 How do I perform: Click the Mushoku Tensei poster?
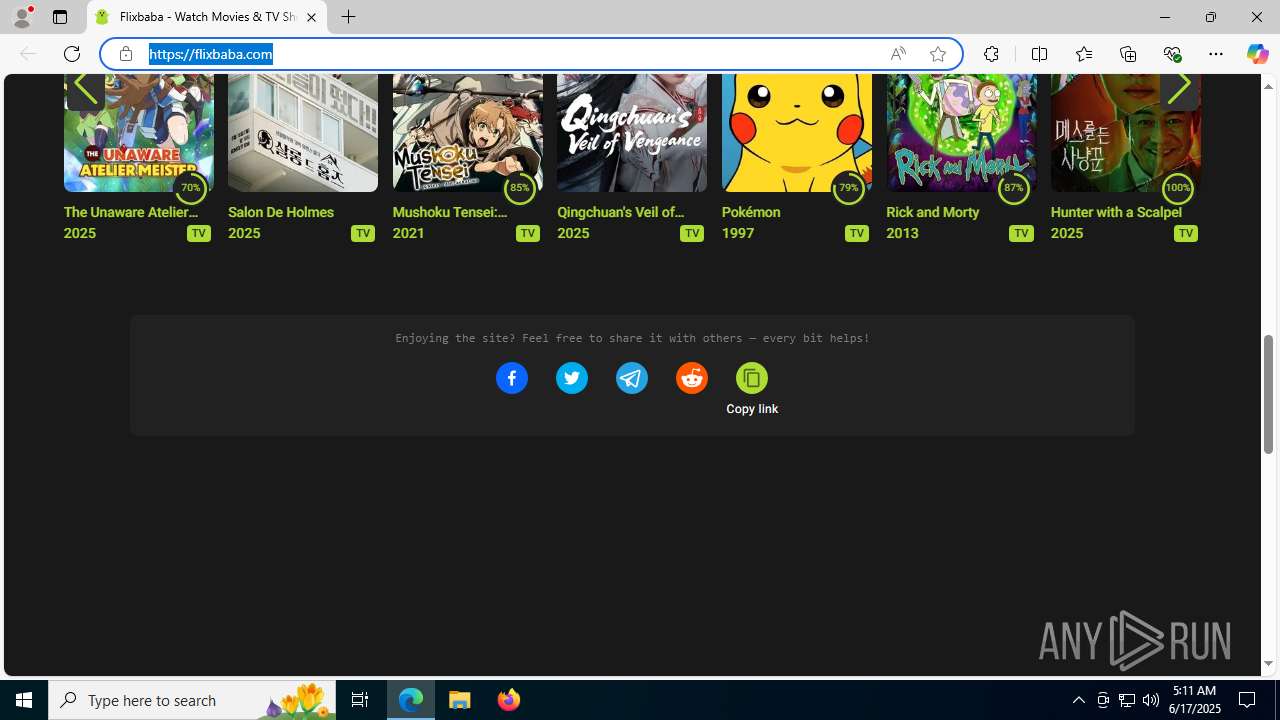click(467, 132)
